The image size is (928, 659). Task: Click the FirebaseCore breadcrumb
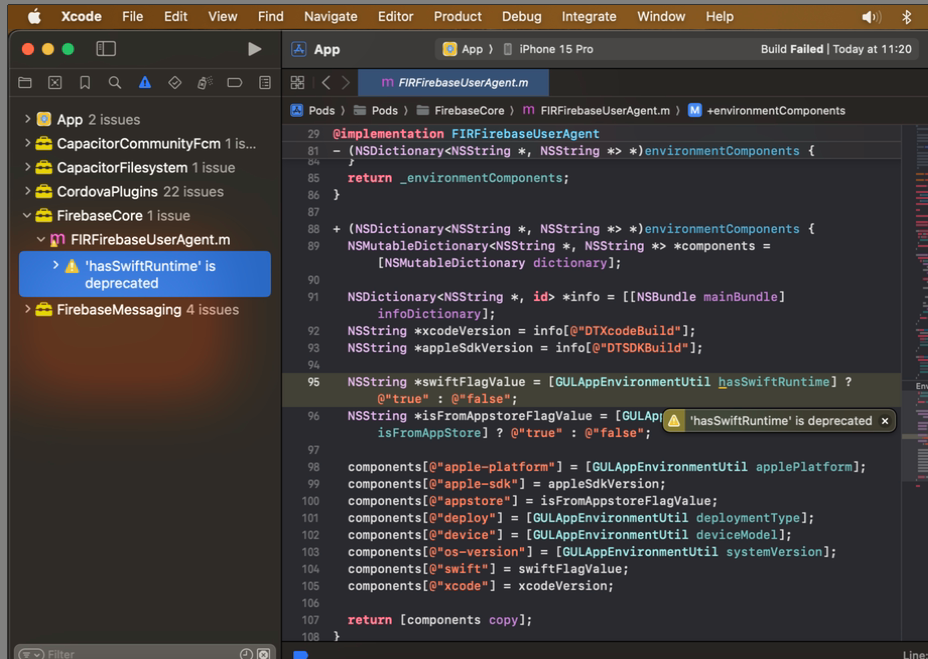coord(460,110)
